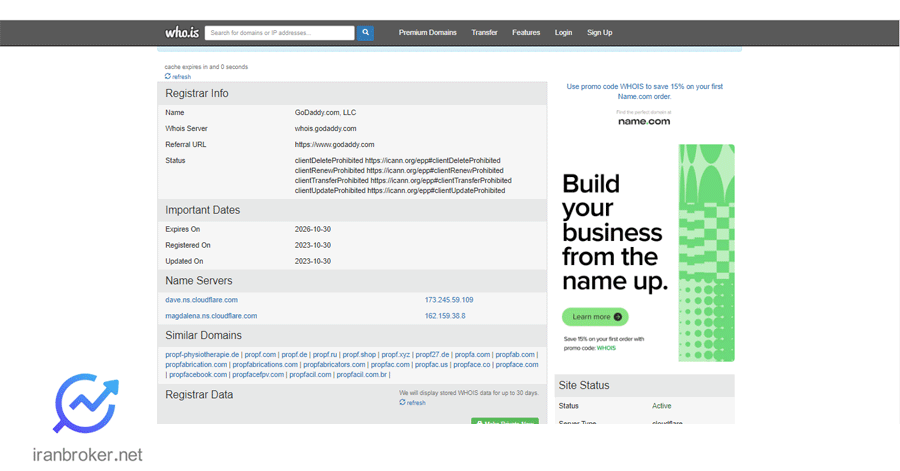Open propfac.us similar domain

pyautogui.click(x=431, y=364)
